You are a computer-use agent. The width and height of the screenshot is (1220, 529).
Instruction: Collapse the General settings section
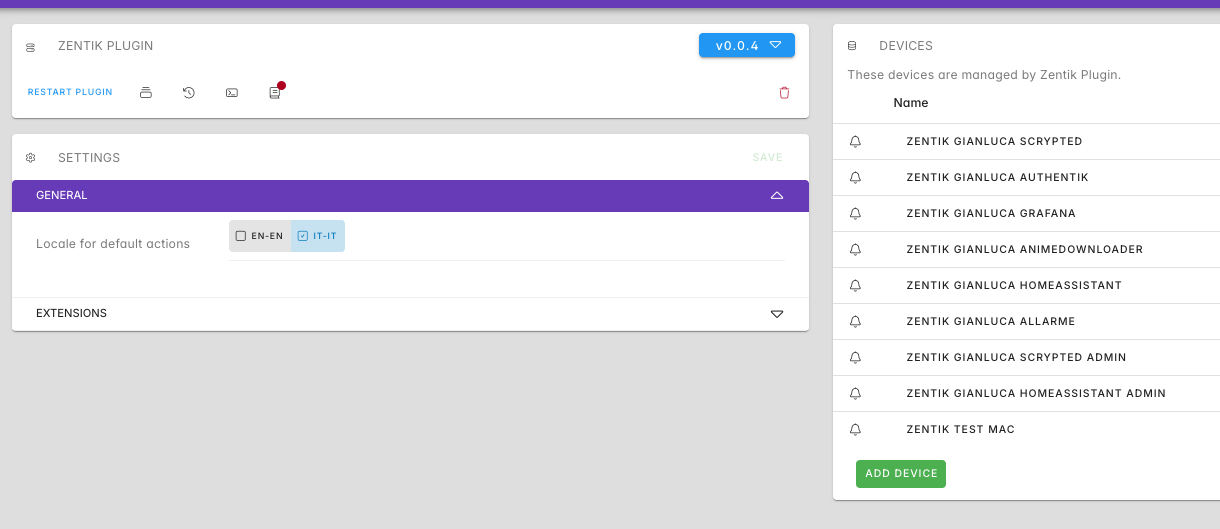[x=776, y=196]
